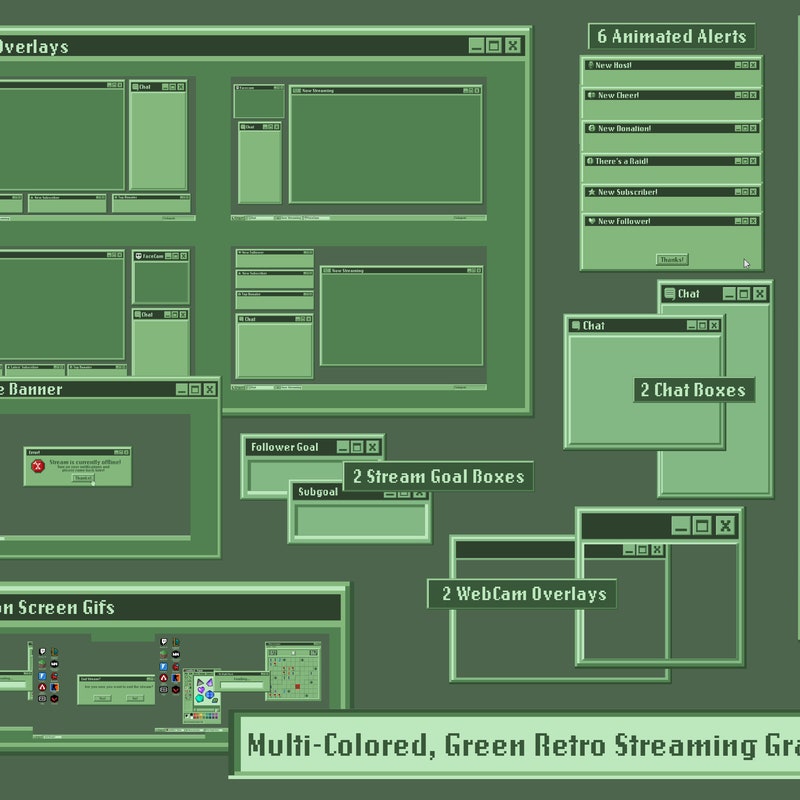
Task: Click the heart icon on the New Follower alert
Action: [x=592, y=222]
